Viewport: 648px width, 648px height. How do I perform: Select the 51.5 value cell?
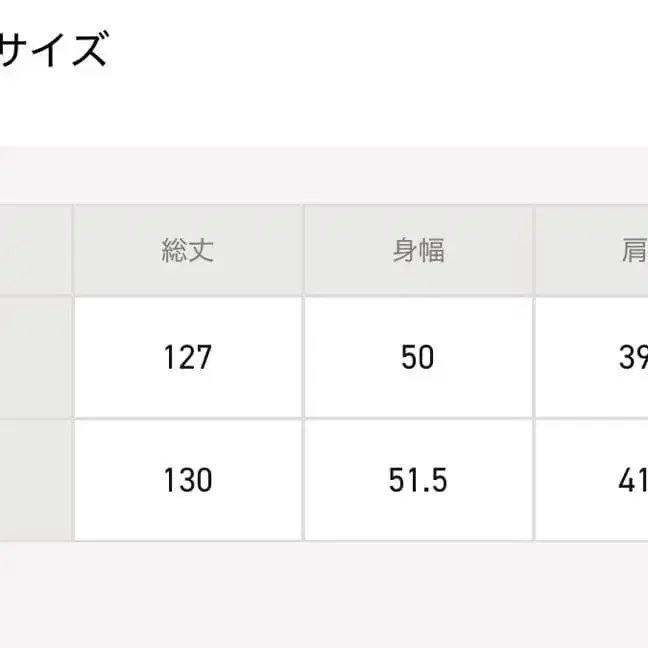click(418, 480)
